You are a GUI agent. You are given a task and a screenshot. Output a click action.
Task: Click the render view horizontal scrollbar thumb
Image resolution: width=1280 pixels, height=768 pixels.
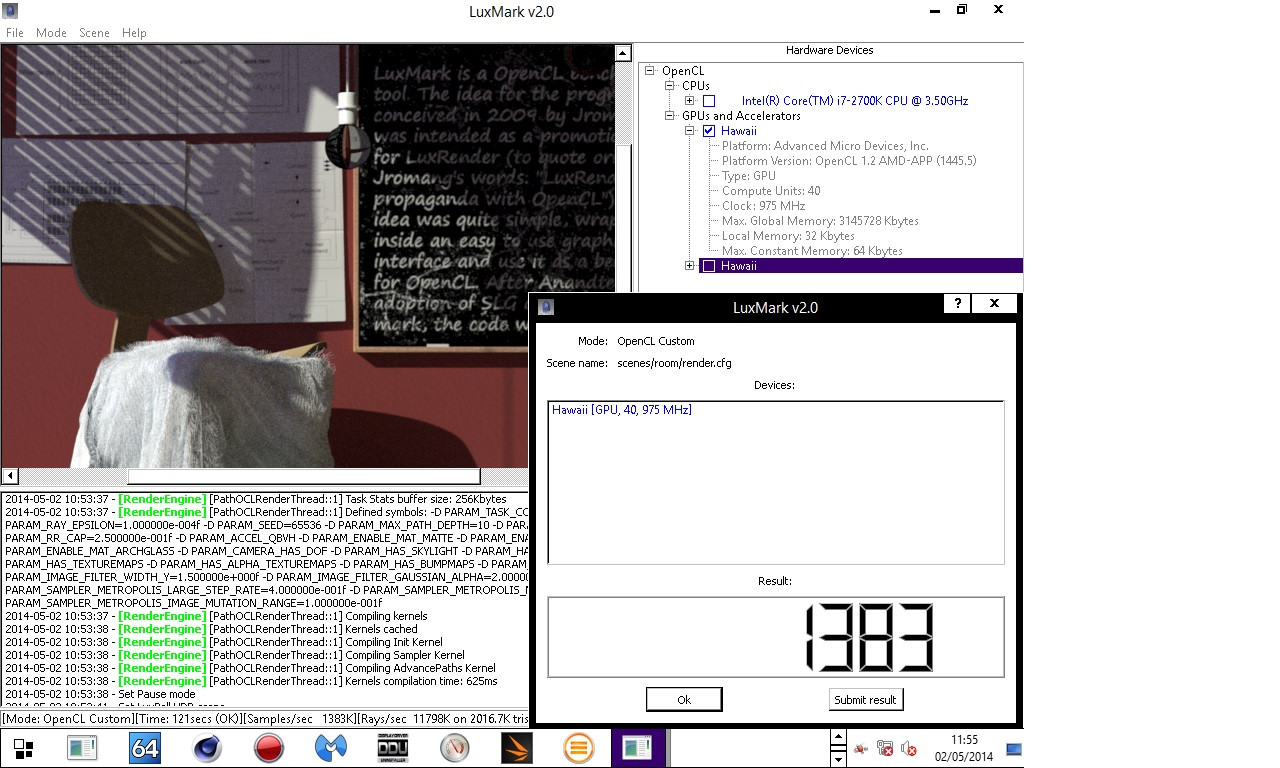pos(304,477)
